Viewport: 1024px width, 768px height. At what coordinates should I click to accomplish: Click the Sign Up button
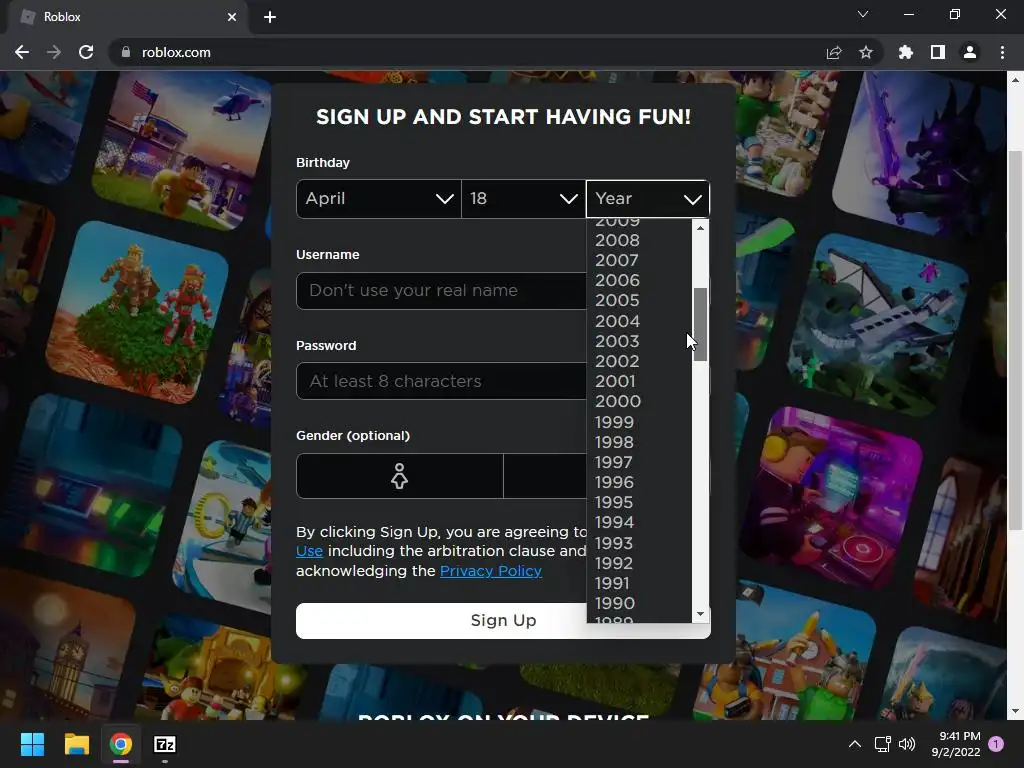504,620
